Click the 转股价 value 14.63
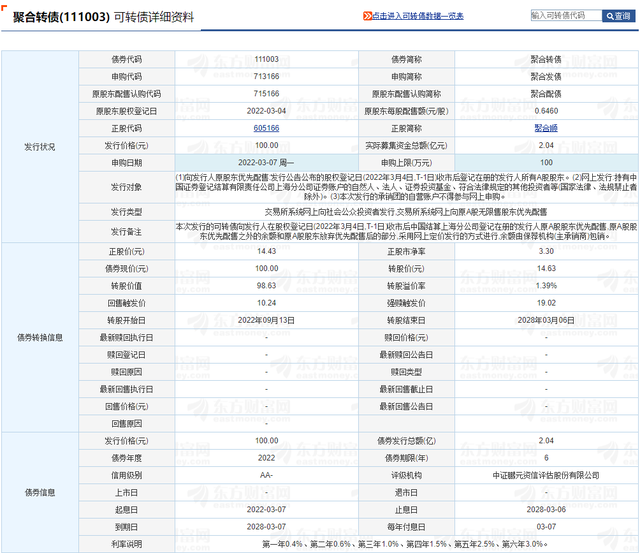Viewport: 640px width, 553px height. coord(546,268)
